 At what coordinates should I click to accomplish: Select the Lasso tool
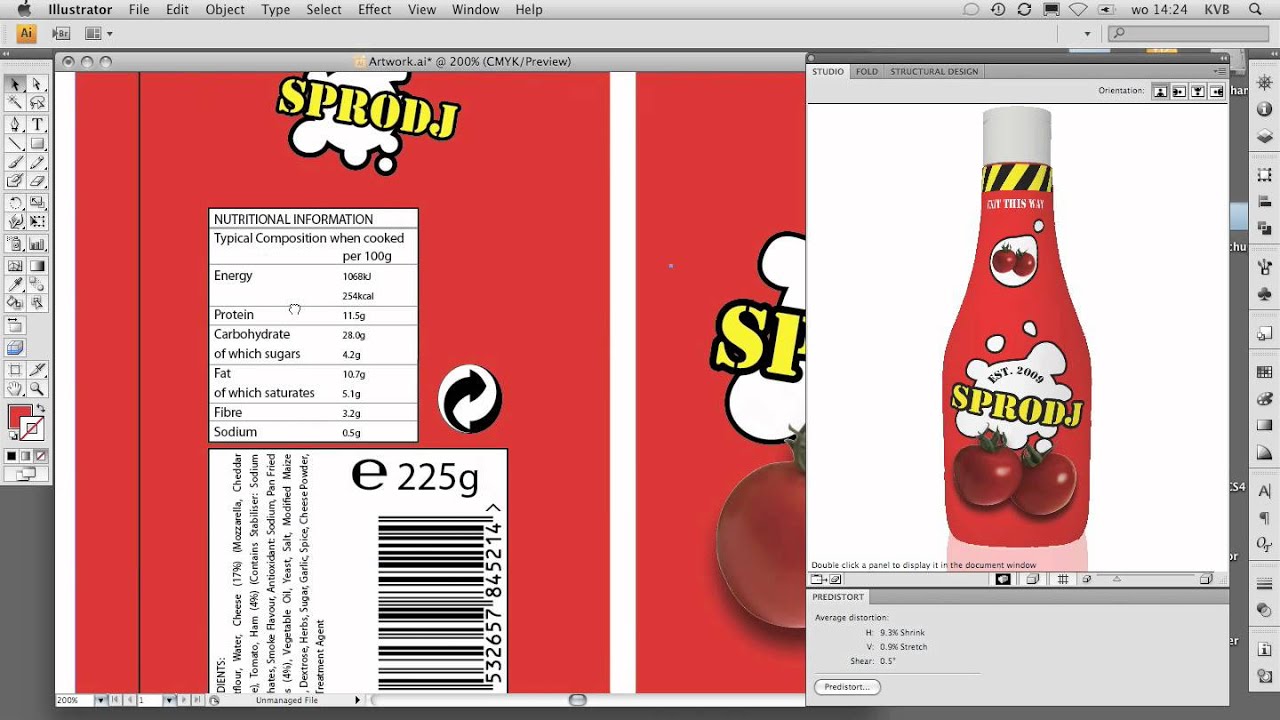(37, 102)
